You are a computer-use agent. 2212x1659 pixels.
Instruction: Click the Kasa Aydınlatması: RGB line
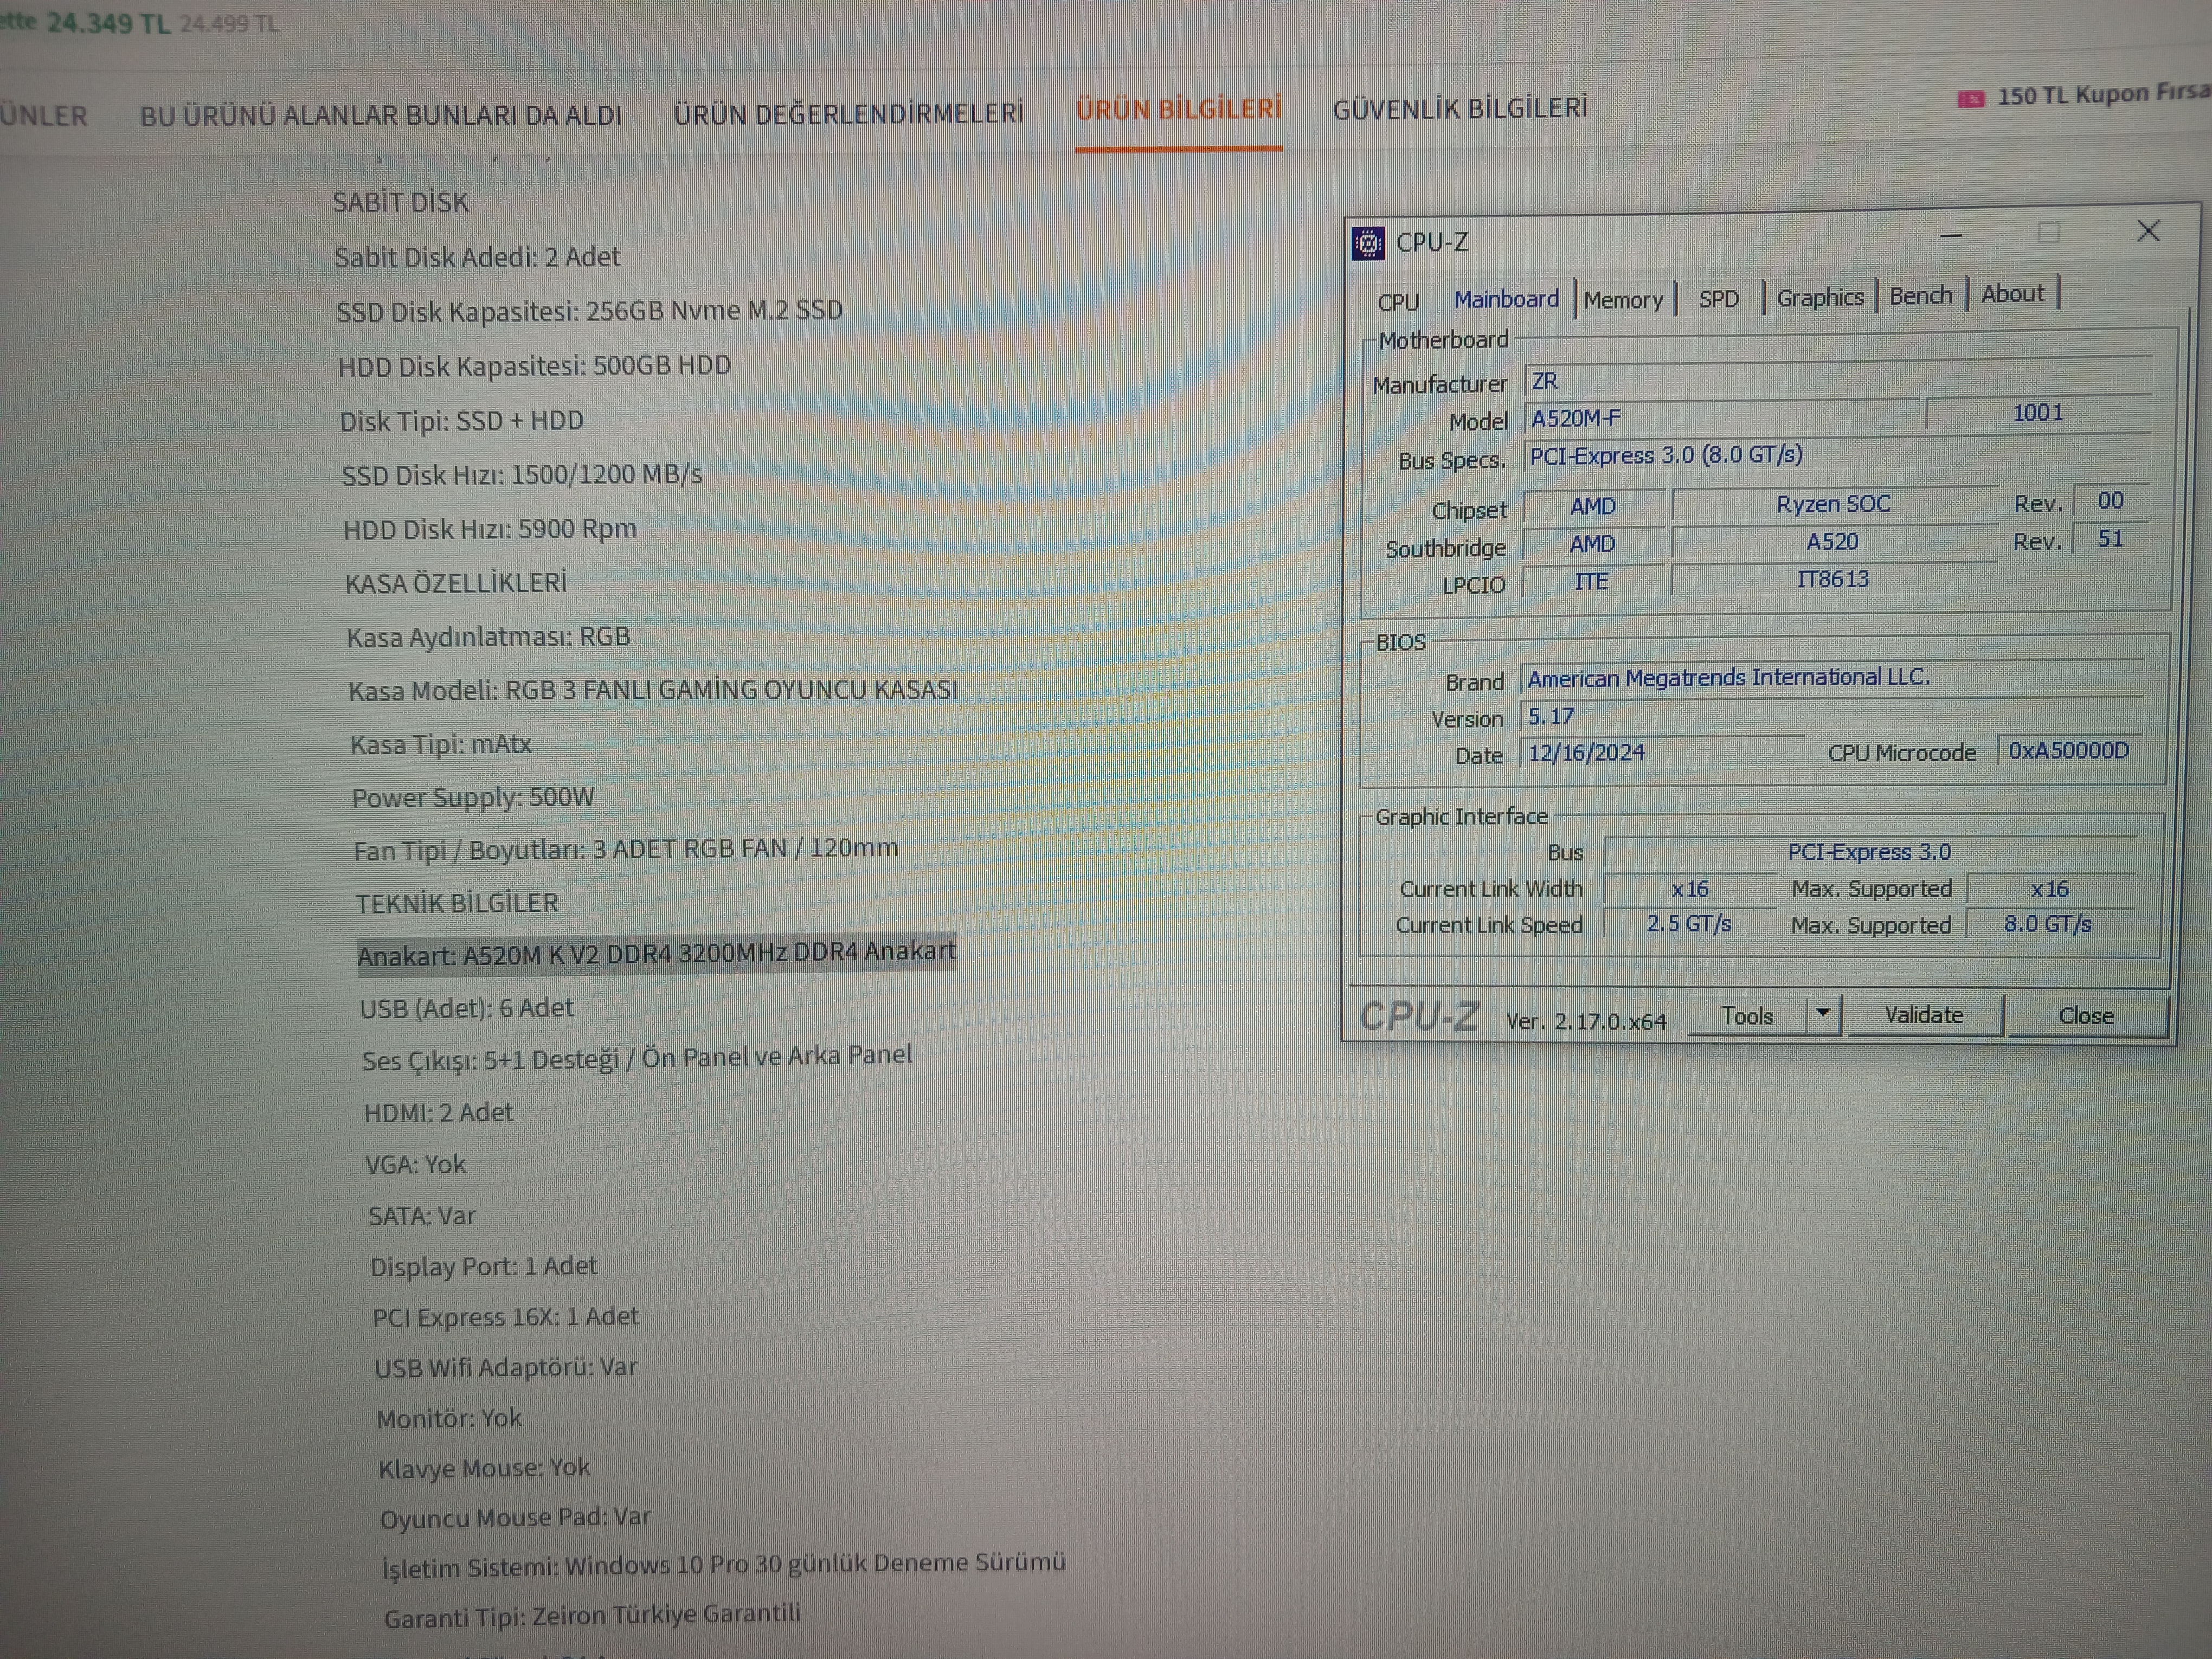(488, 637)
